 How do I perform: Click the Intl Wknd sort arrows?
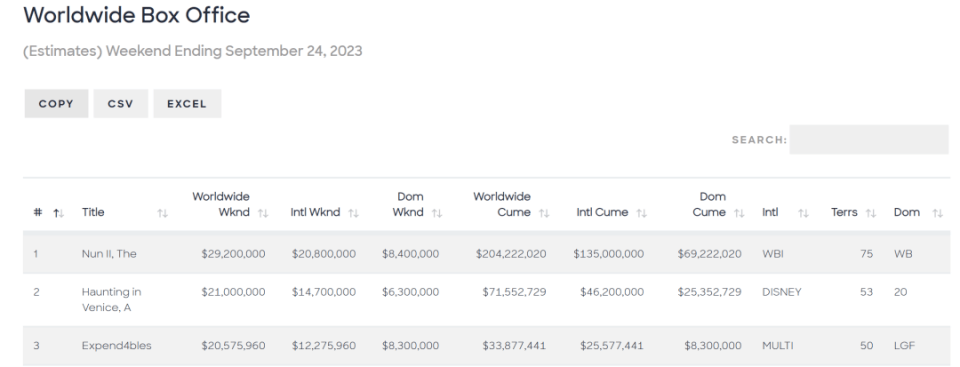(353, 213)
